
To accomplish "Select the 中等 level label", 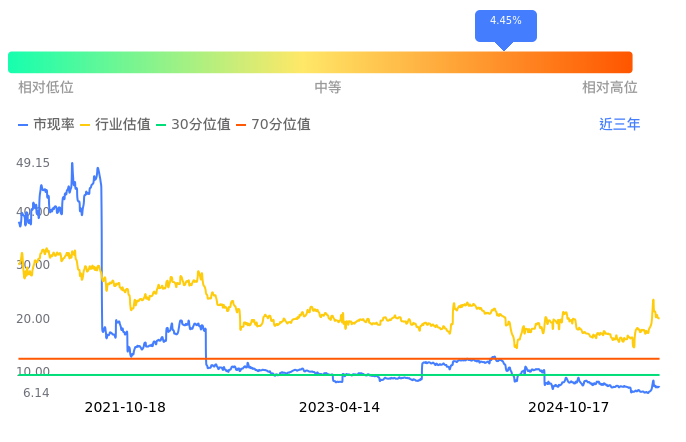I will click(x=328, y=88).
